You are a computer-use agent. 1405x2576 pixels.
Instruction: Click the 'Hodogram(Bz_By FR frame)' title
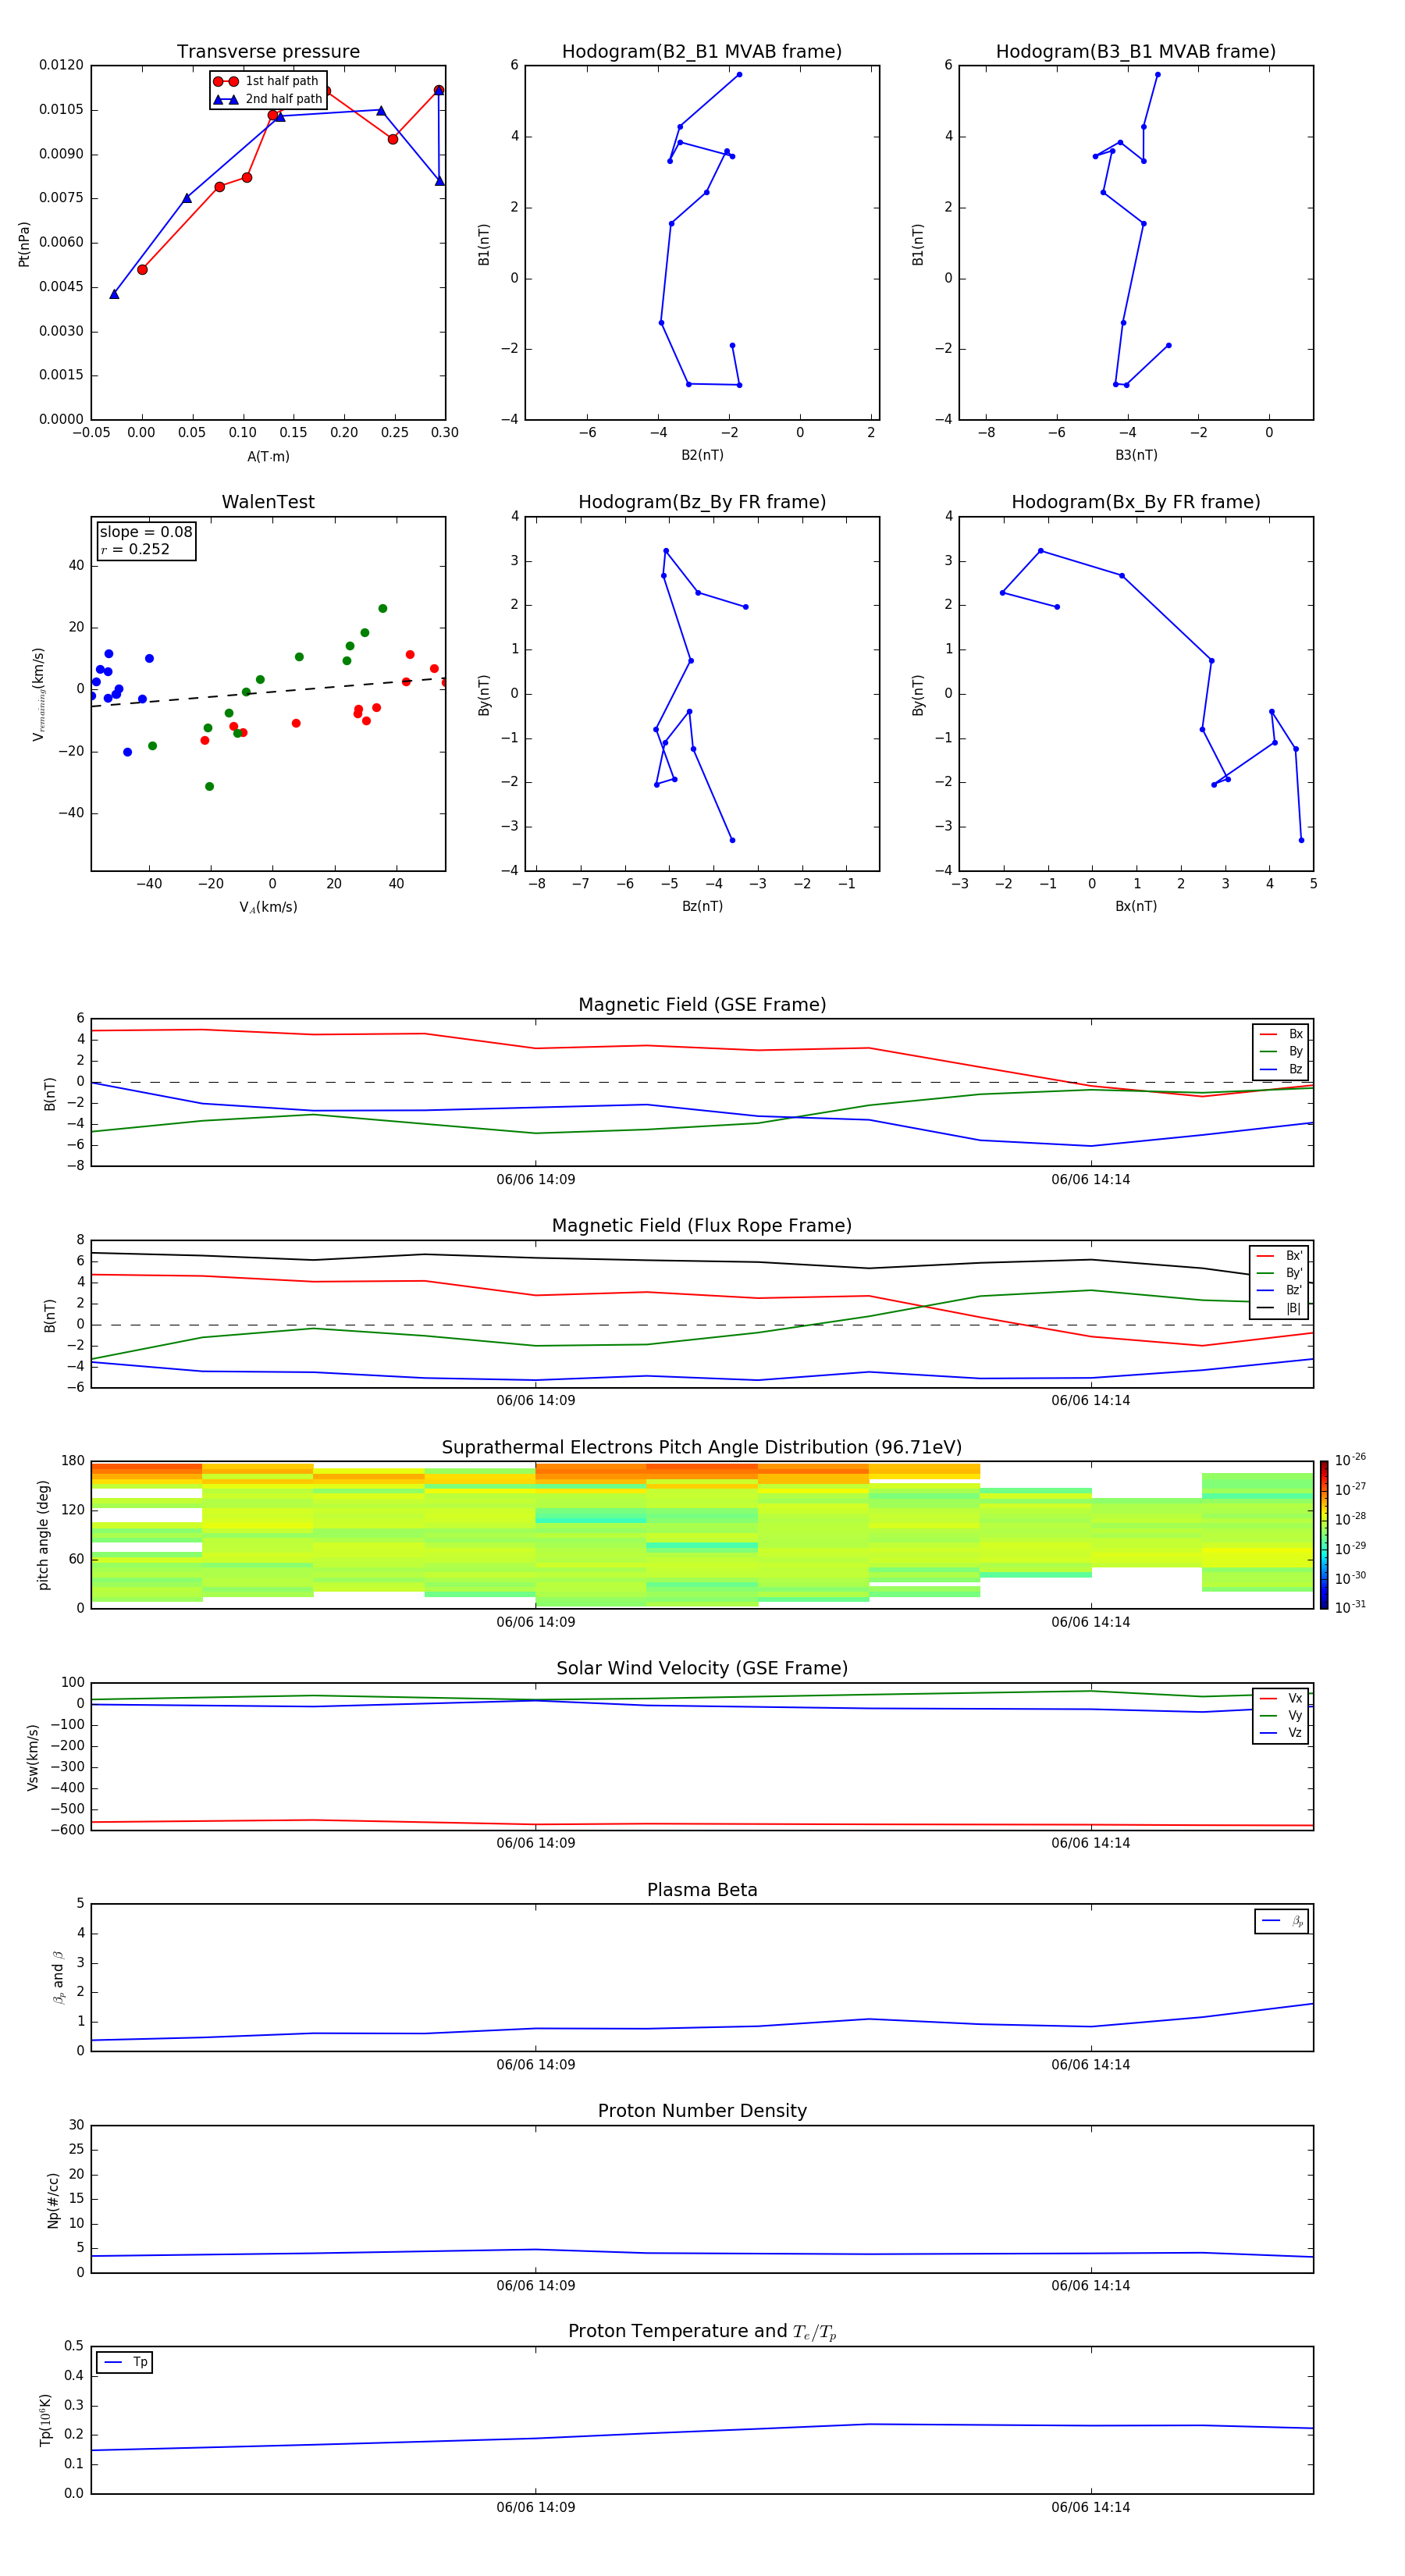tap(702, 502)
